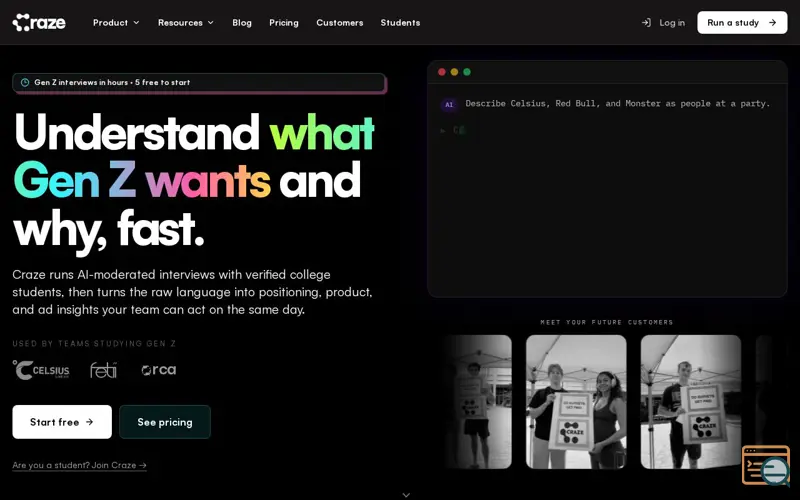The image size is (800, 500).
Task: Click the Run a study button
Action: (742, 22)
